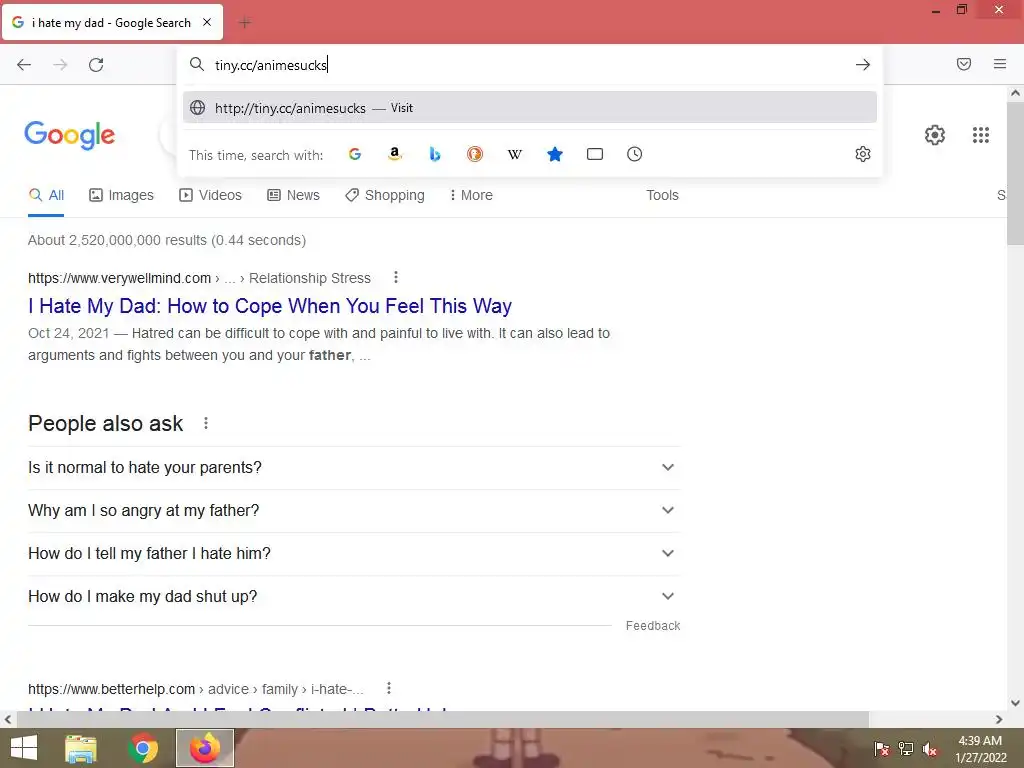Click the vertical scrollbar thumb
Image resolution: width=1024 pixels, height=768 pixels.
1016,174
